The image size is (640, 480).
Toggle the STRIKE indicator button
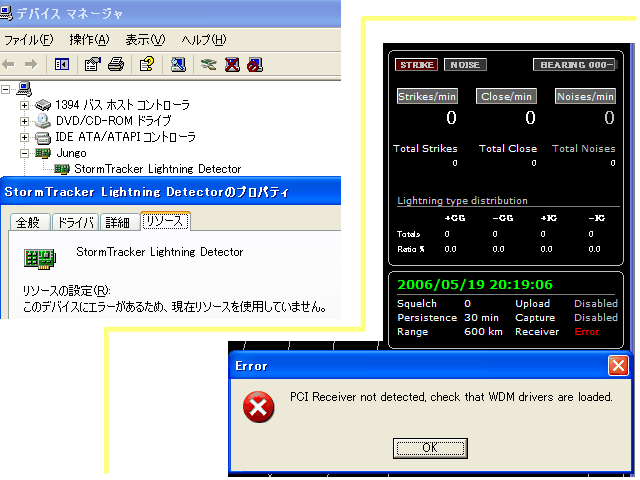click(x=416, y=65)
